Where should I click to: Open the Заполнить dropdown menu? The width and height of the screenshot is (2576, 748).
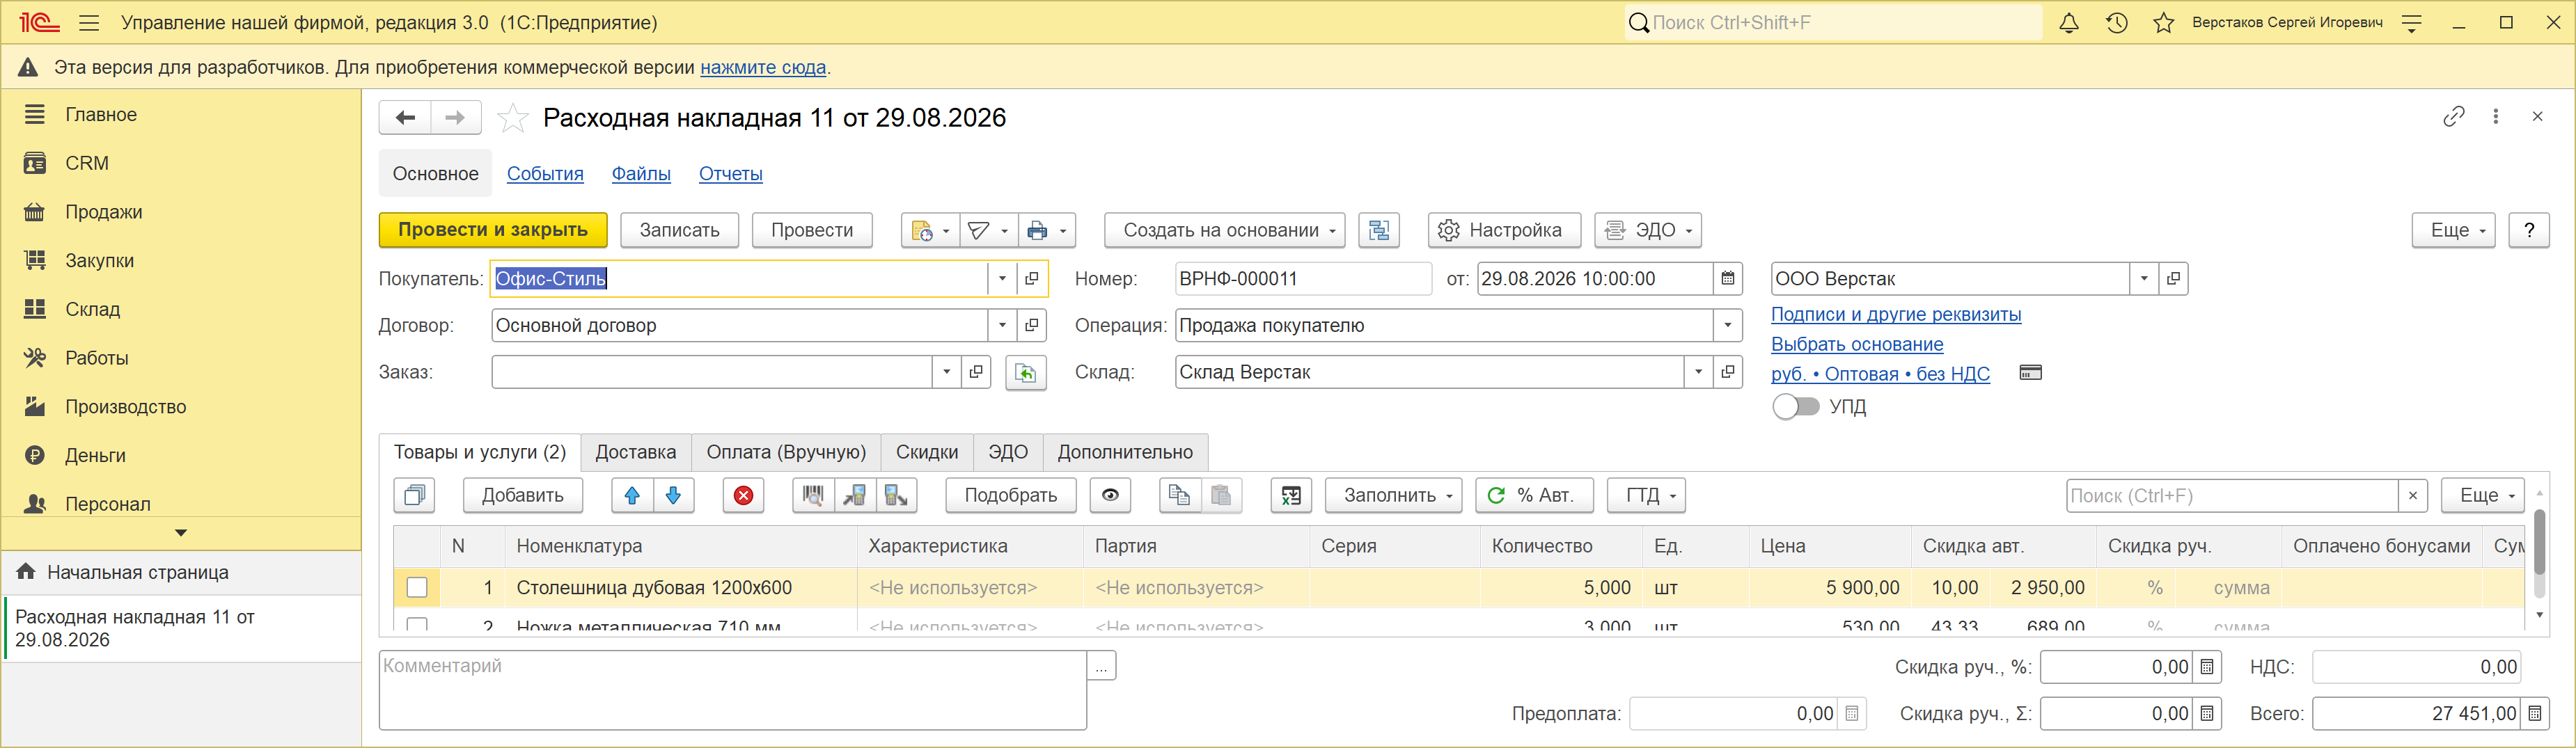click(x=1393, y=495)
